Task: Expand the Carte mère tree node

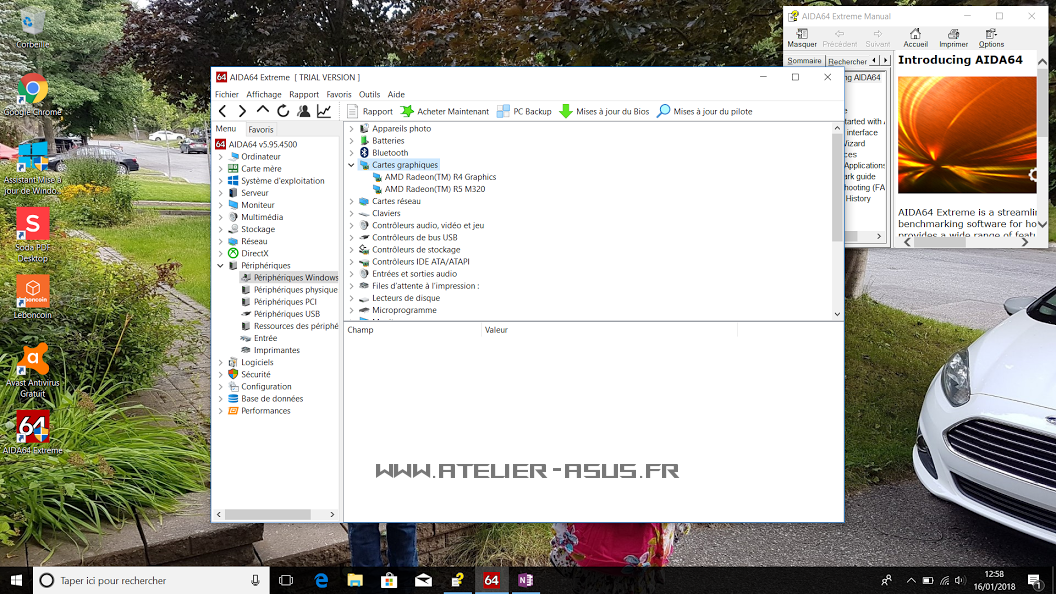Action: tap(220, 168)
